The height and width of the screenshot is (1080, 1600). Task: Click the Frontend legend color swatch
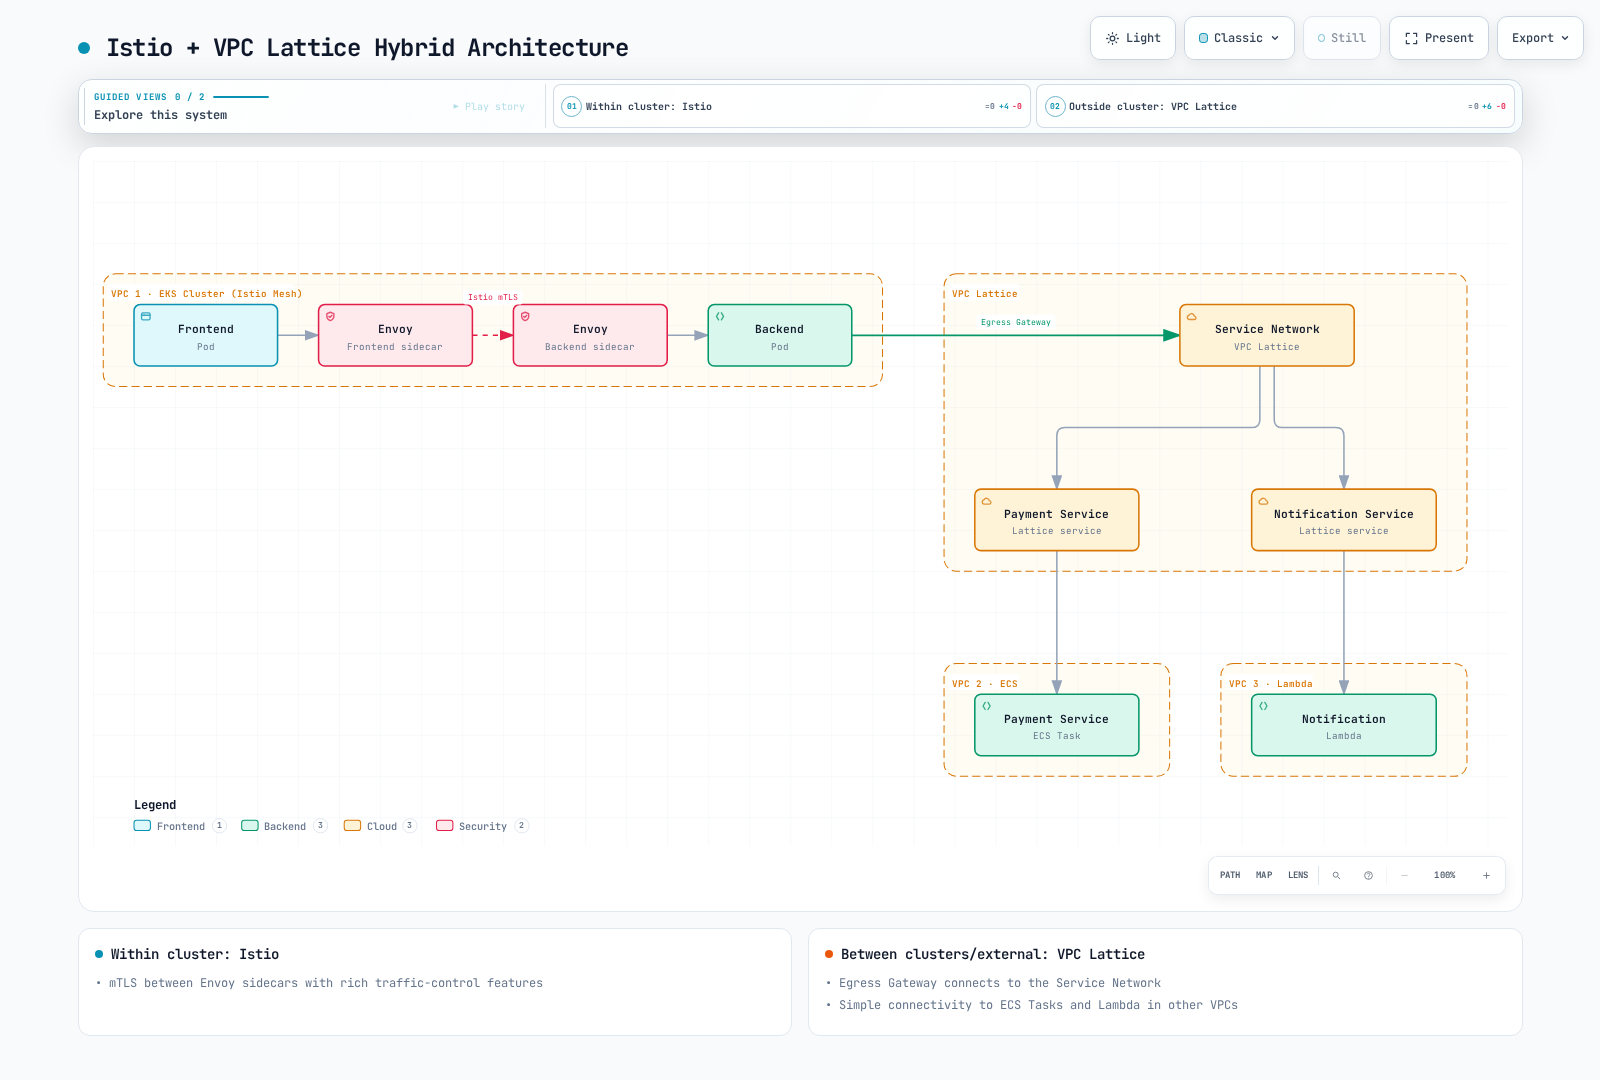[142, 826]
